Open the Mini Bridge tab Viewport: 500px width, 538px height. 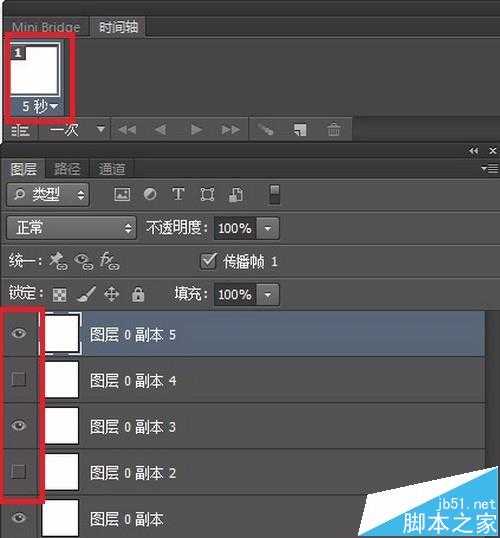pyautogui.click(x=46, y=27)
